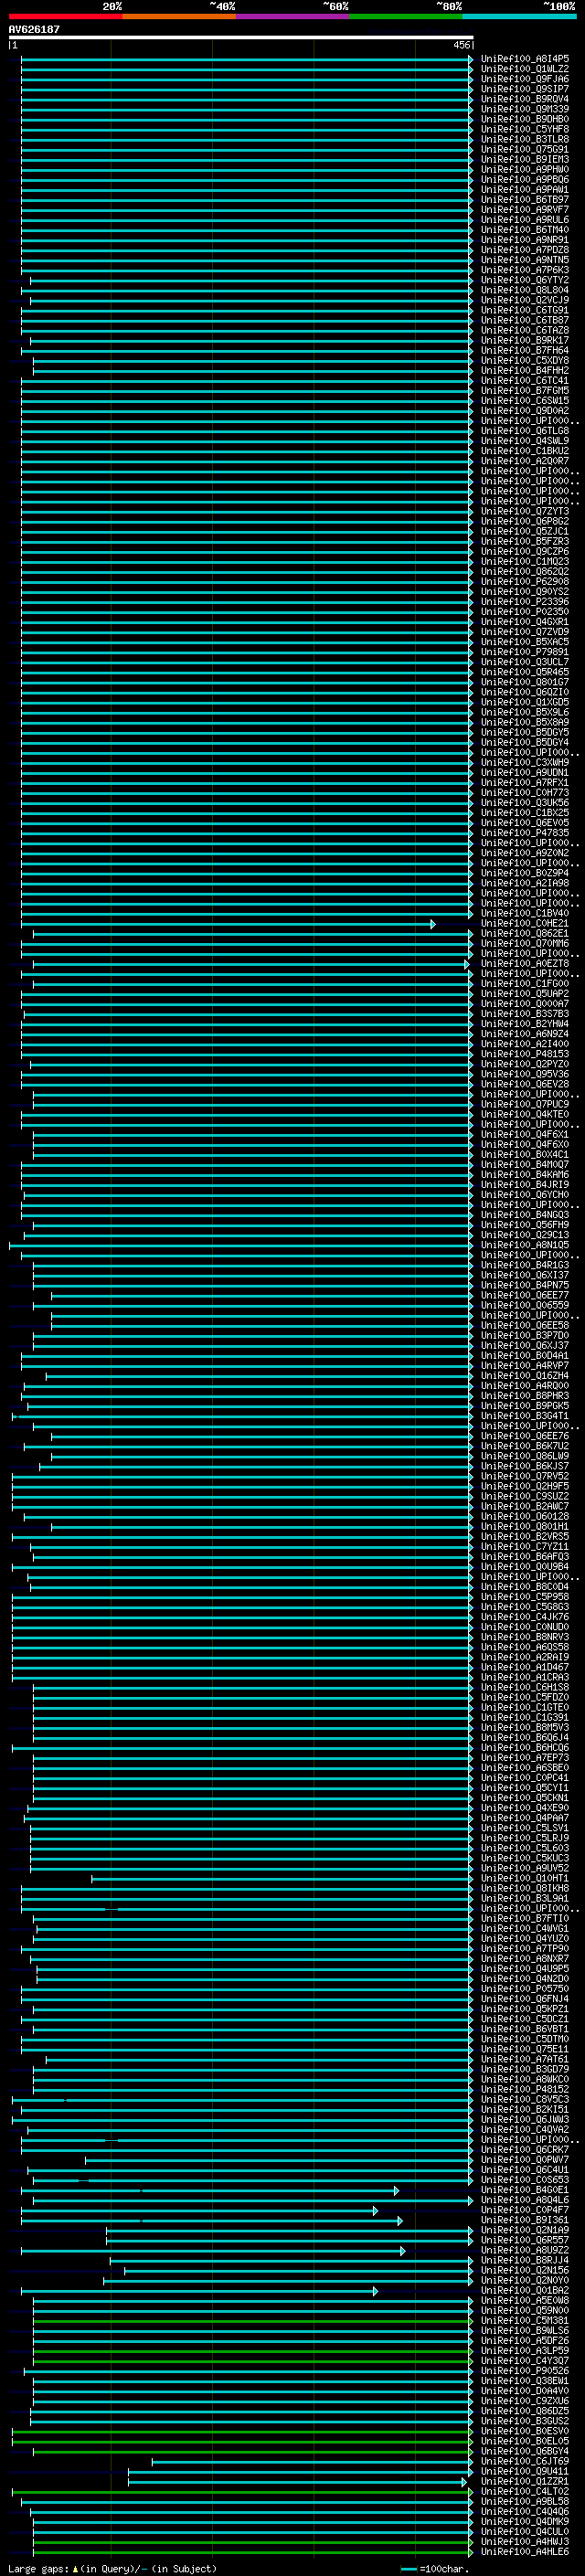This screenshot has width=585, height=2576.
Task: Select the UniRef100_A9PHW0 entry
Action: 525,169
